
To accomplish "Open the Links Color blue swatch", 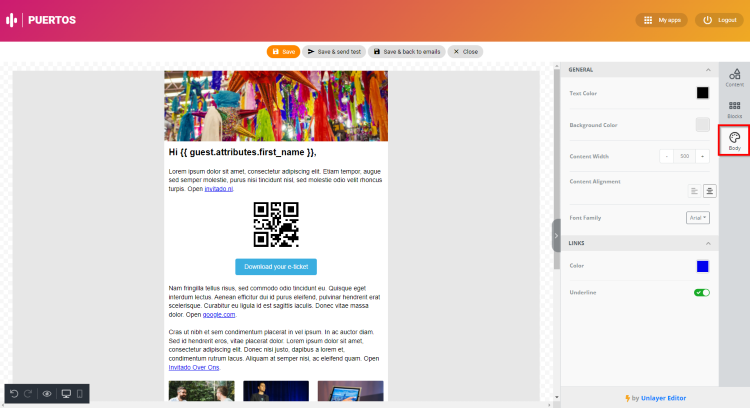I will click(x=702, y=266).
